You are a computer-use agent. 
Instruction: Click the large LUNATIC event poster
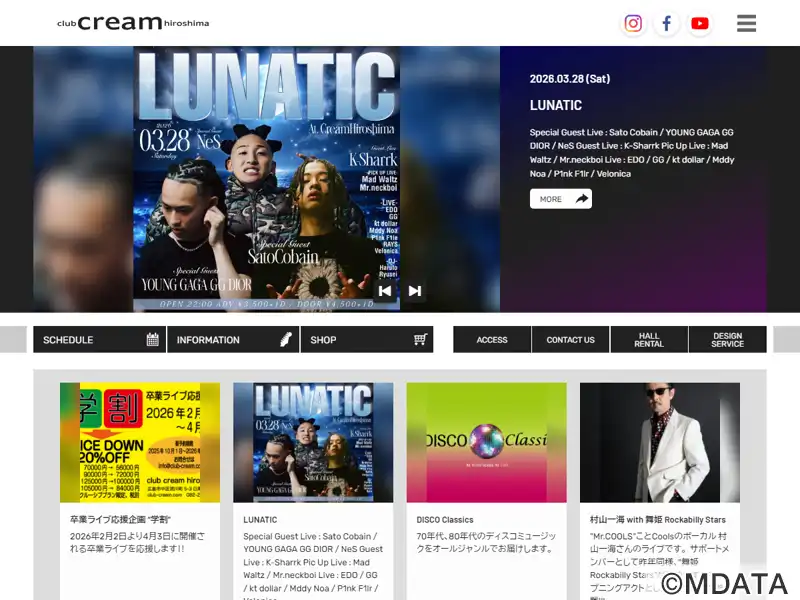coord(266,179)
